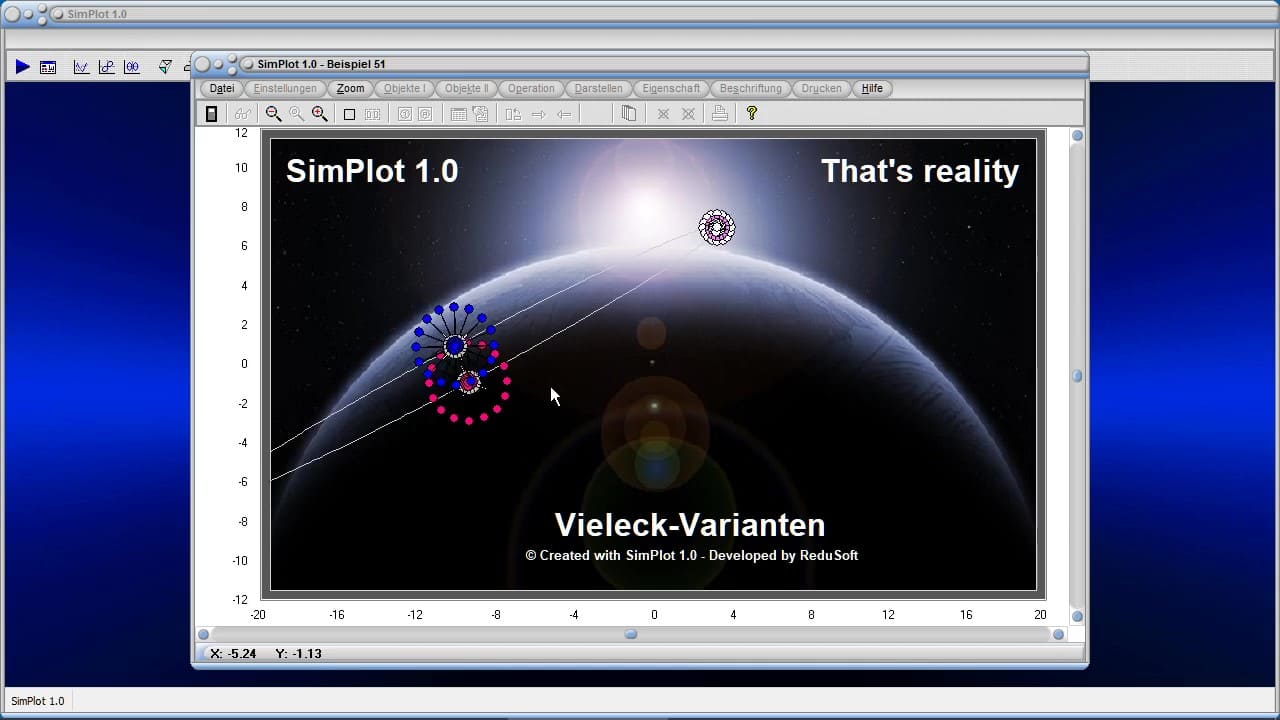Open the Hilfe menu

872,88
